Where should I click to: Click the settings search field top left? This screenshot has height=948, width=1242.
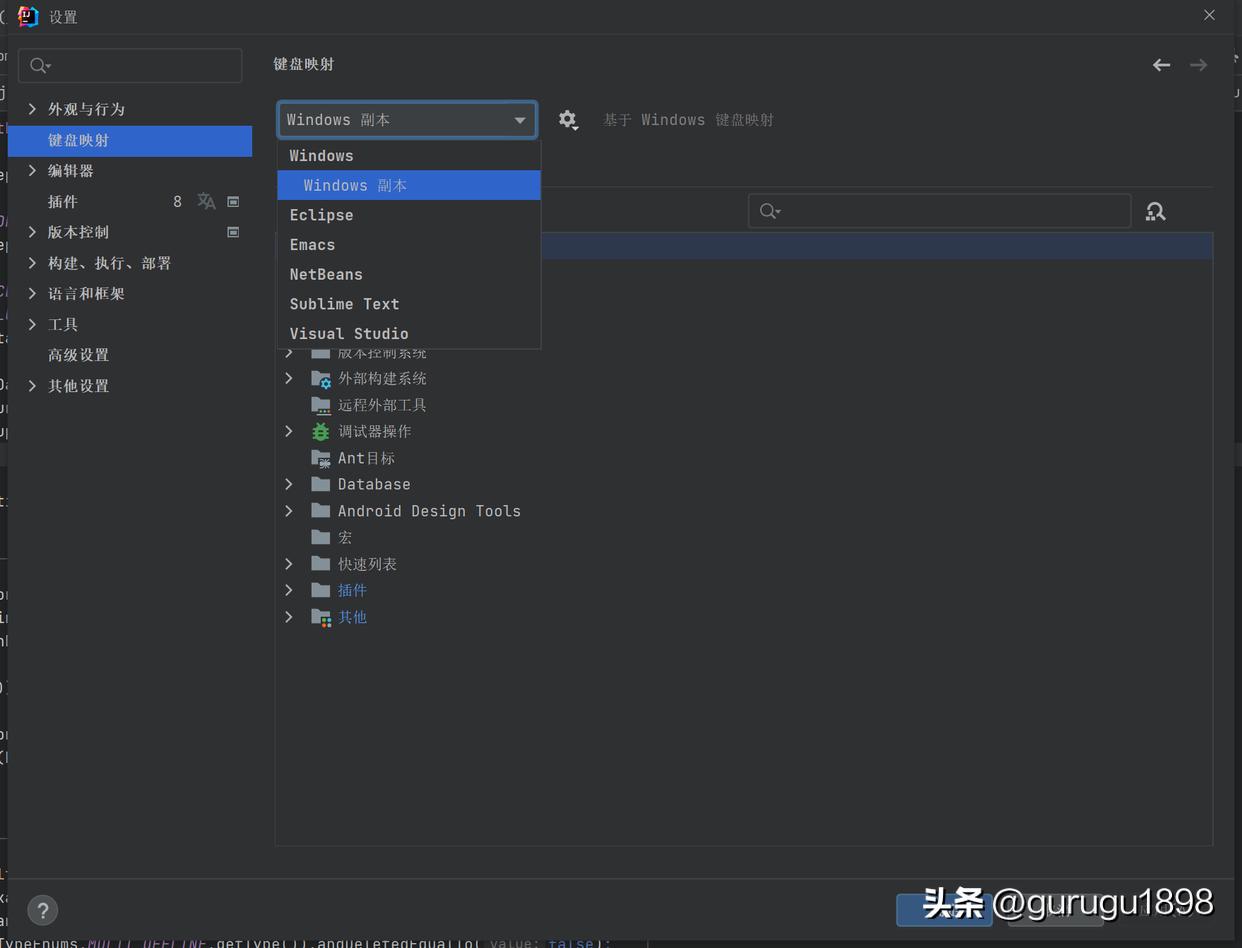pos(129,64)
